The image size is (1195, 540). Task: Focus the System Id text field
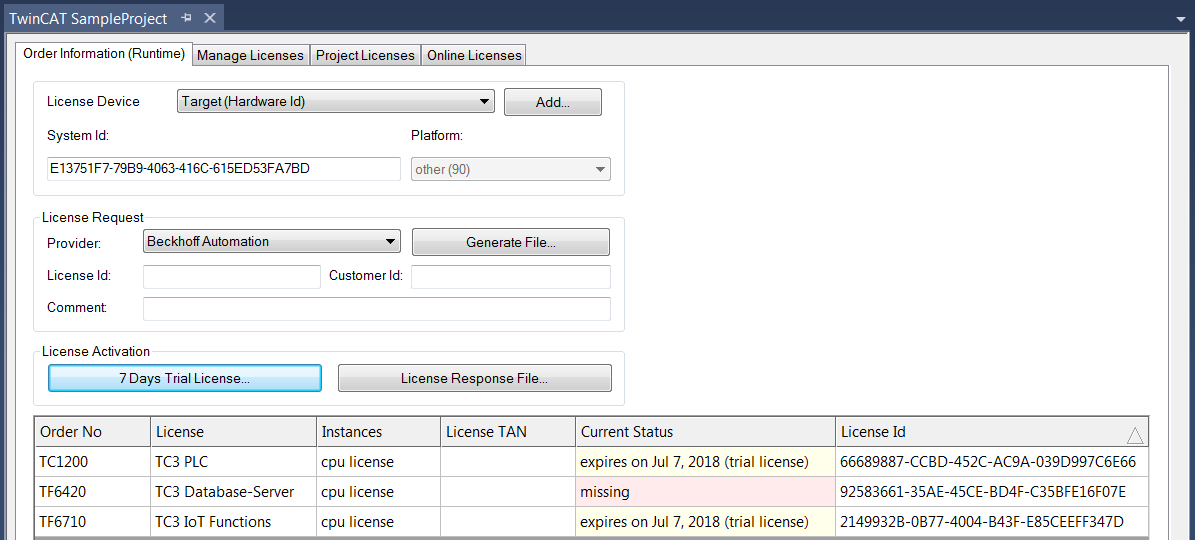(223, 169)
